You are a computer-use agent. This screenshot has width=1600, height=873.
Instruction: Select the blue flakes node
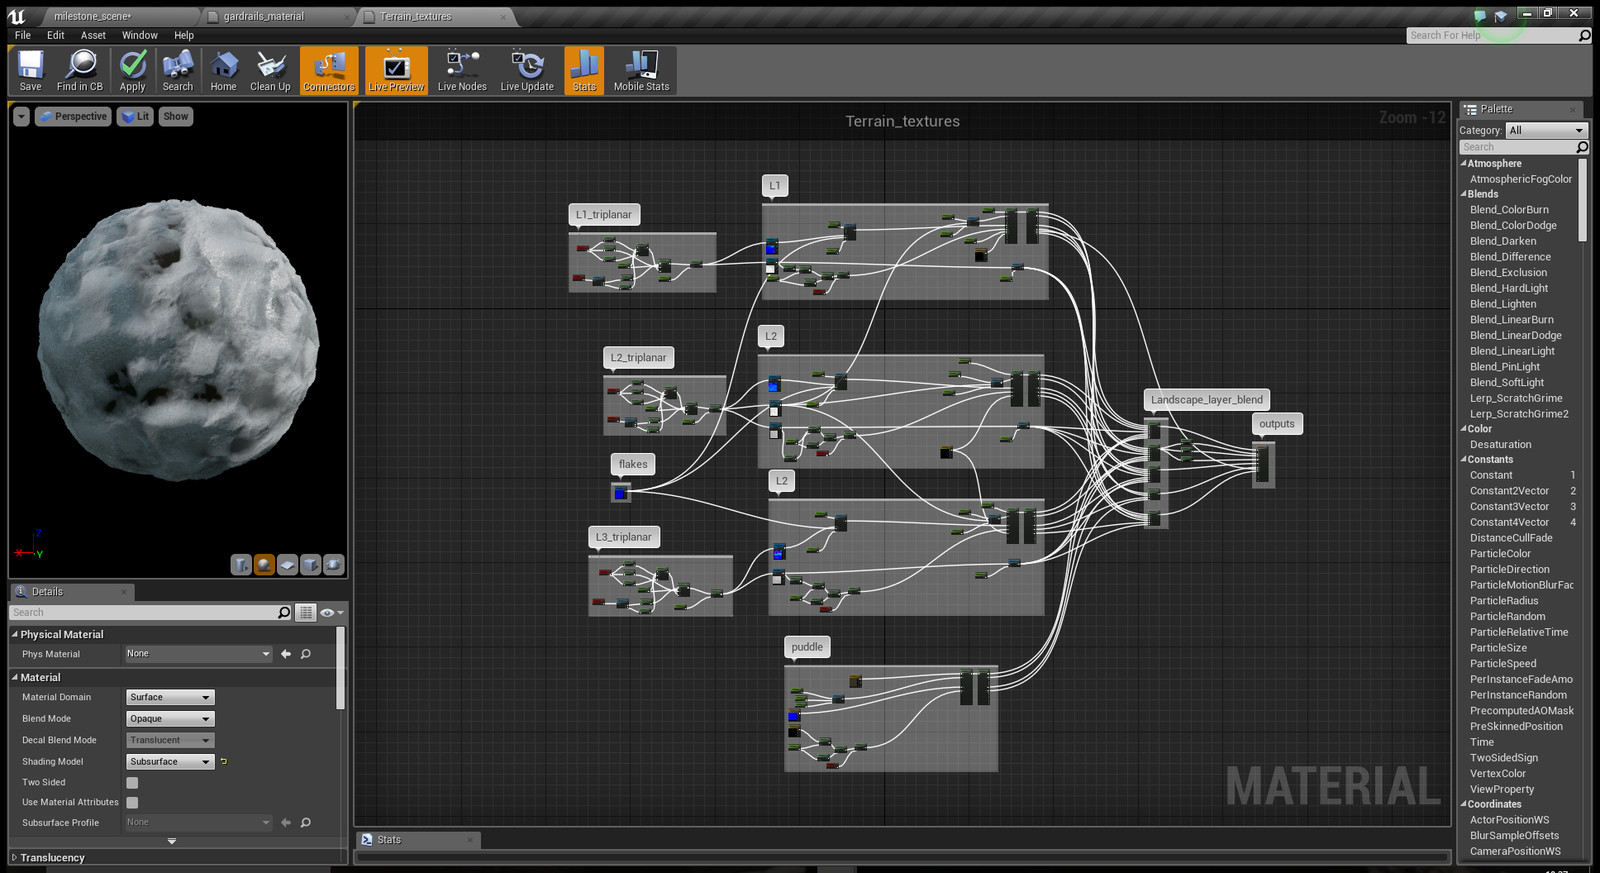pos(620,493)
